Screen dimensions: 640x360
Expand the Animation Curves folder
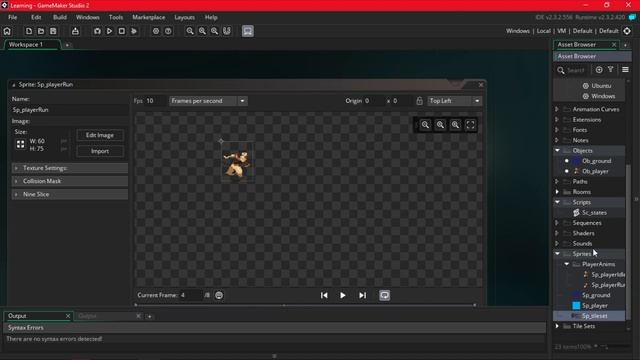[x=557, y=109]
